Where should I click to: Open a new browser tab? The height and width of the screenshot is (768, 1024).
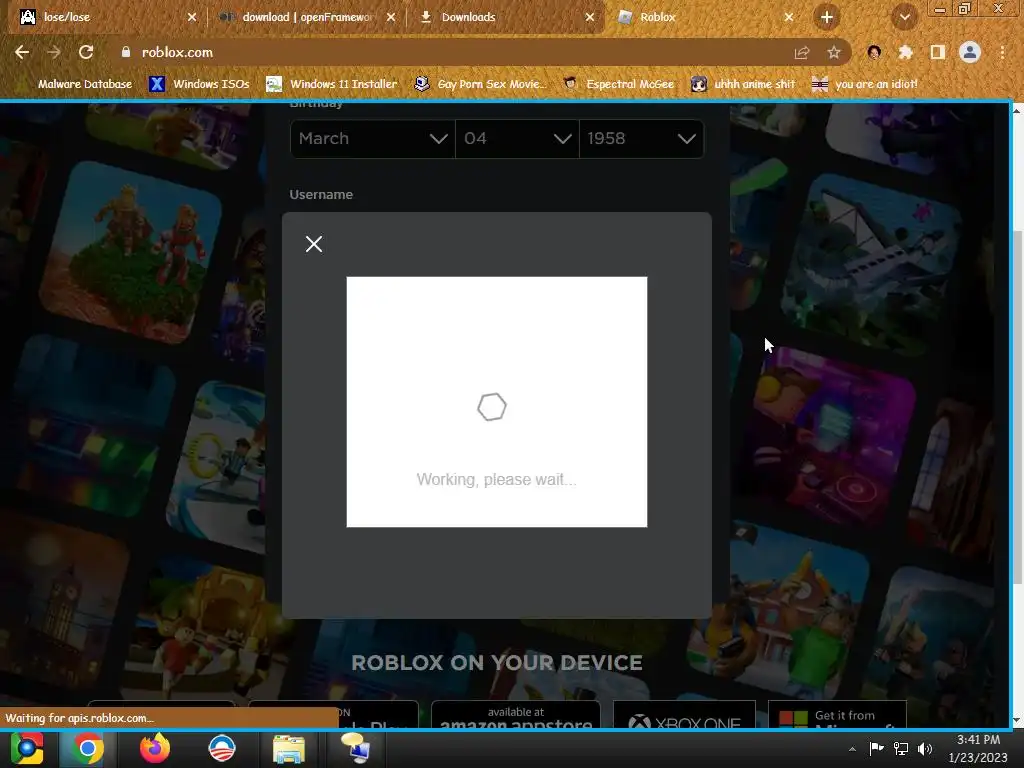pyautogui.click(x=826, y=17)
